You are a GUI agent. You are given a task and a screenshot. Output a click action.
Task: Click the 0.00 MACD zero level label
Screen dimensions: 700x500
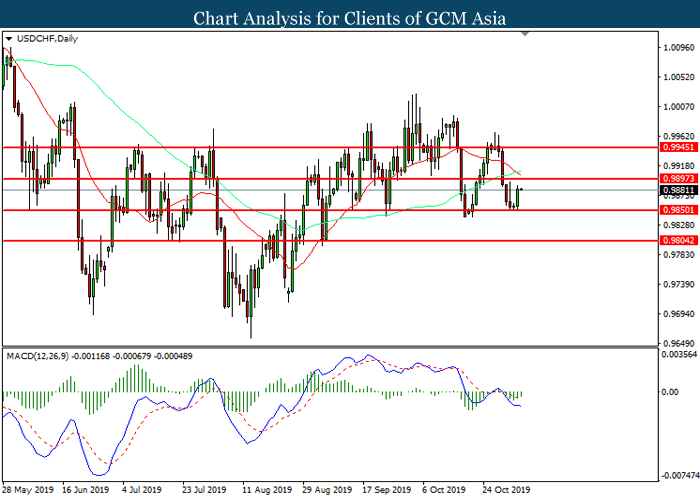pos(672,392)
